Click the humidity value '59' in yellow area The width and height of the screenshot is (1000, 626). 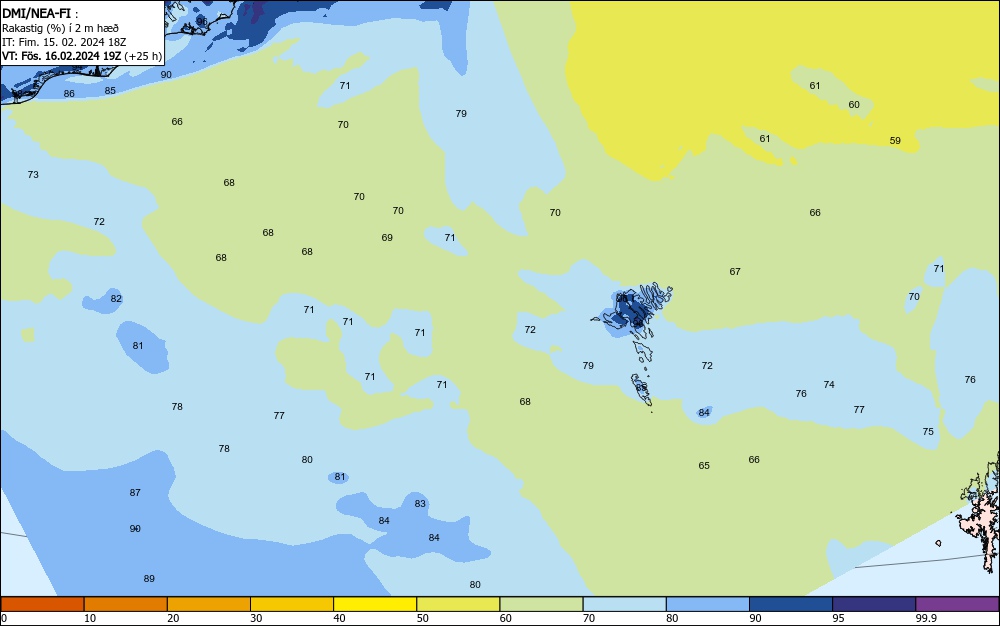click(x=895, y=141)
